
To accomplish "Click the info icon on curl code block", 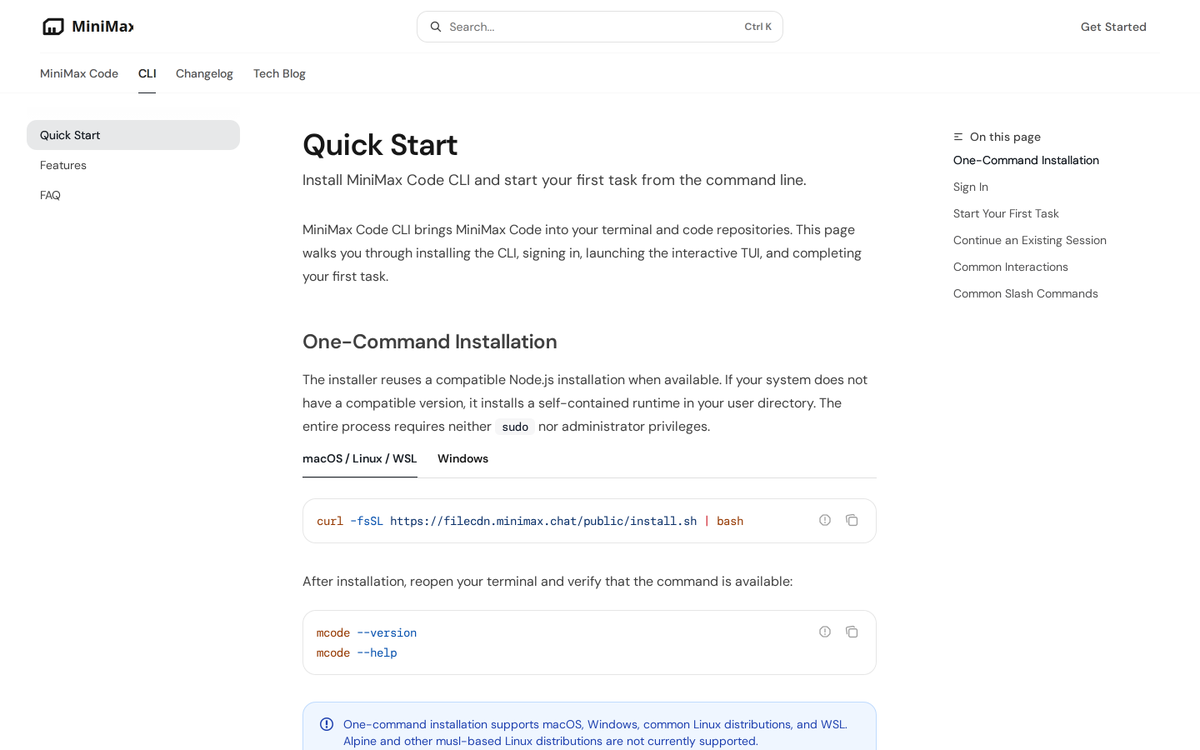I will tap(825, 520).
